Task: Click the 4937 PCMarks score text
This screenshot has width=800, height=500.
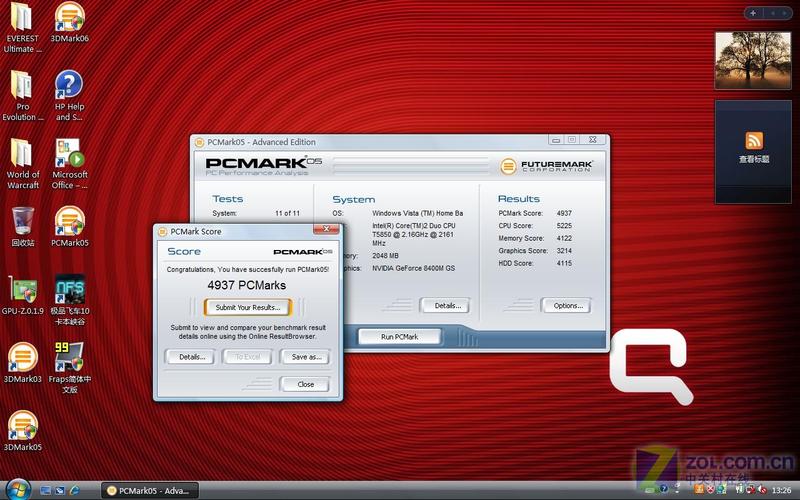Action: coord(247,285)
